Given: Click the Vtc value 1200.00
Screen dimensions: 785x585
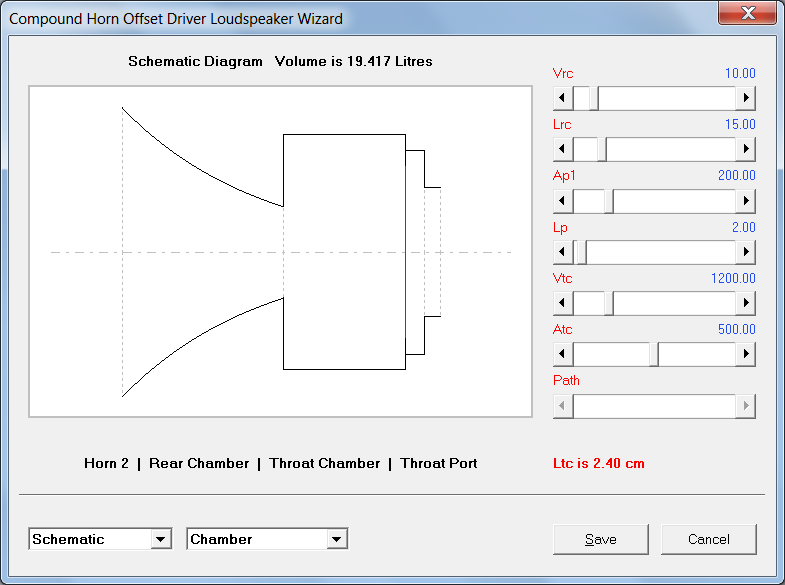Looking at the screenshot, I should pyautogui.click(x=733, y=278).
